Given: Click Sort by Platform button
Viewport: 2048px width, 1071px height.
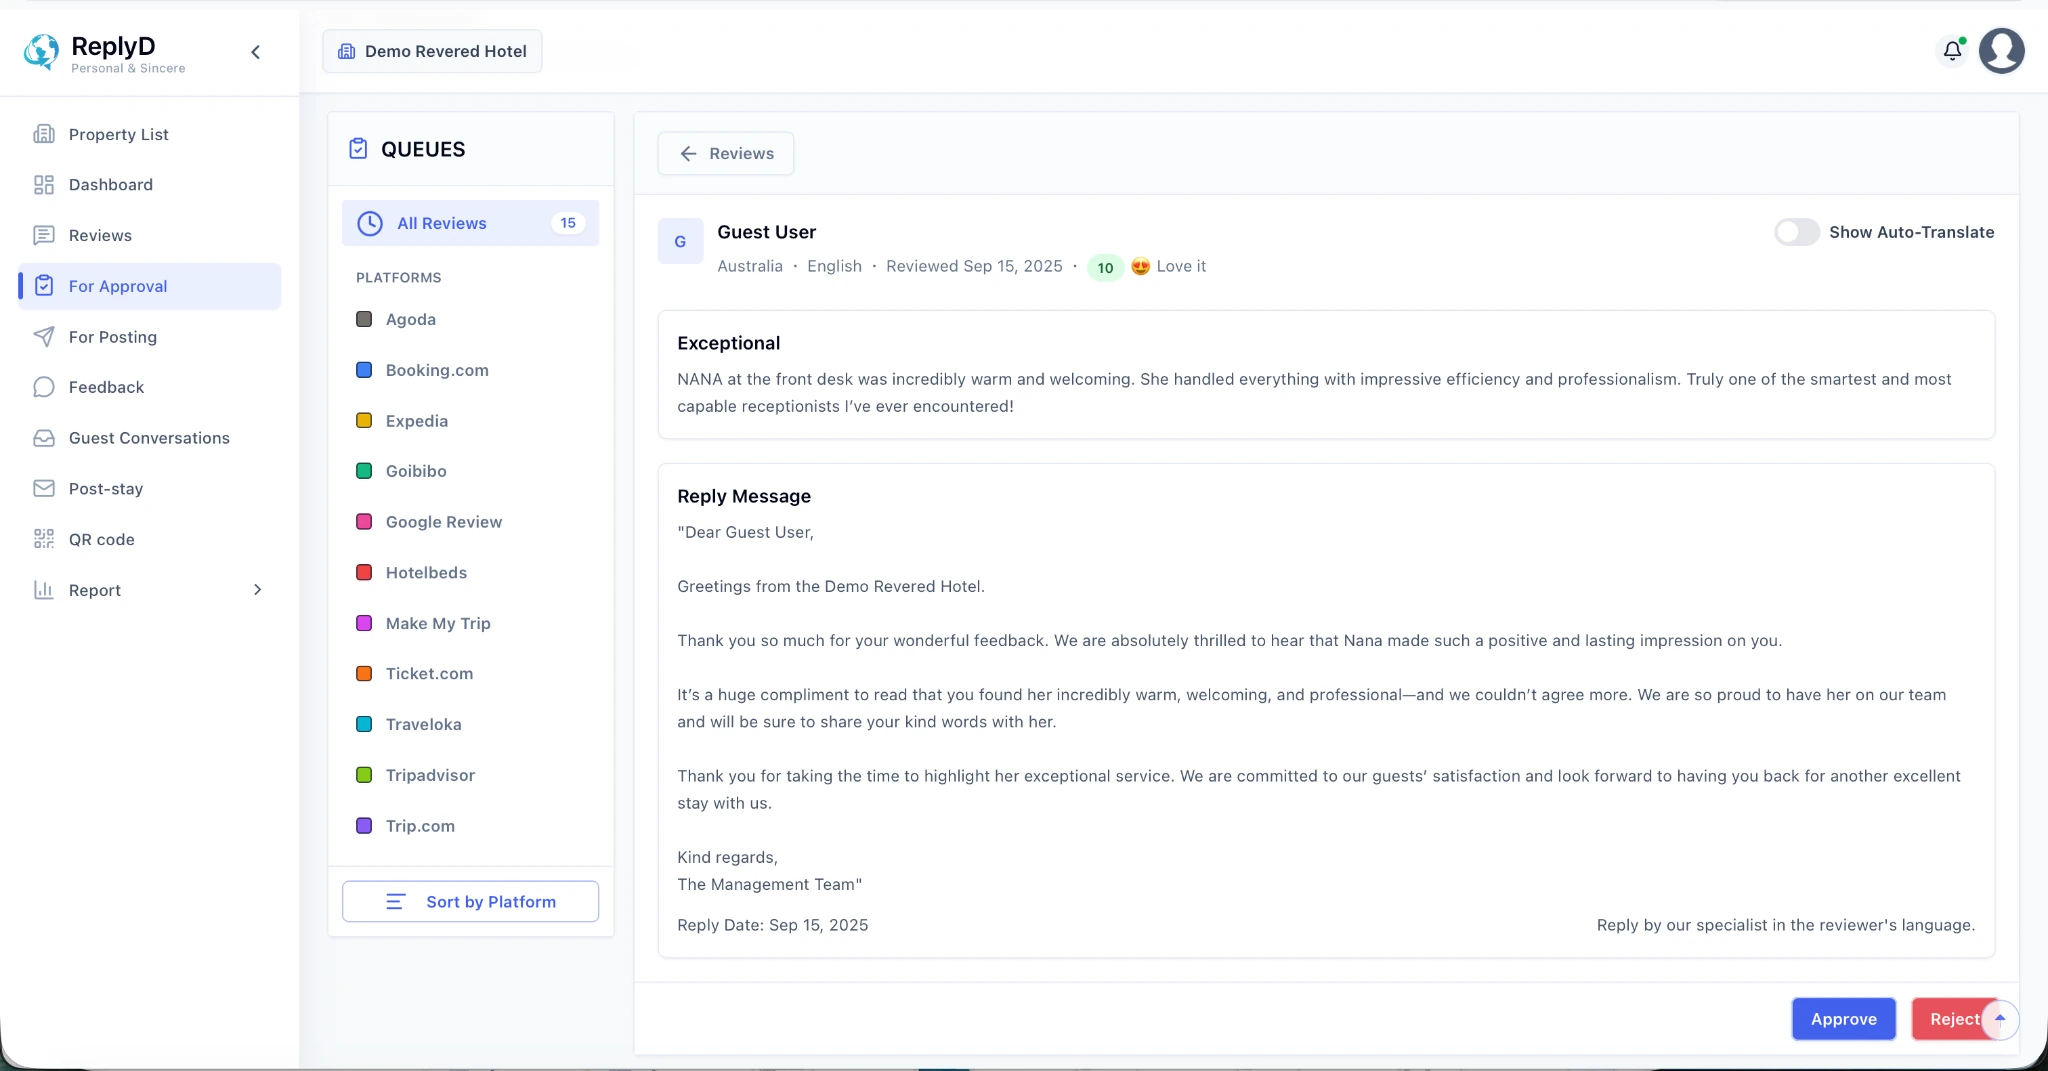Looking at the screenshot, I should tap(470, 902).
